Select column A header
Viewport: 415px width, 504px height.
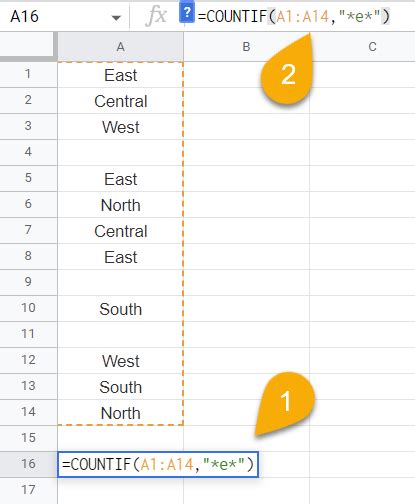pyautogui.click(x=120, y=47)
